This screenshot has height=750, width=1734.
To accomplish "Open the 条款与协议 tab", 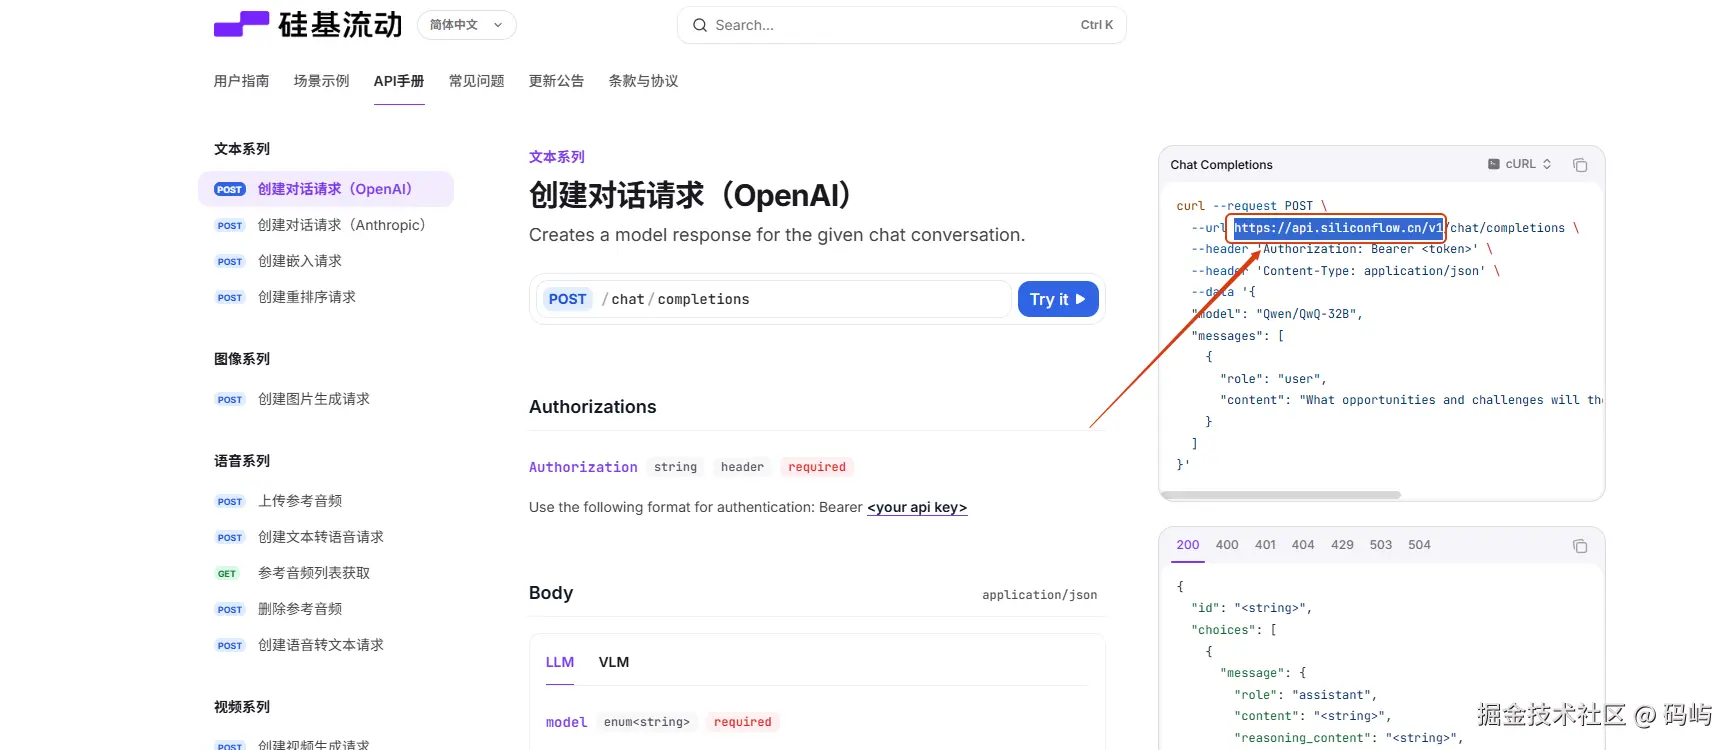I will (x=643, y=81).
